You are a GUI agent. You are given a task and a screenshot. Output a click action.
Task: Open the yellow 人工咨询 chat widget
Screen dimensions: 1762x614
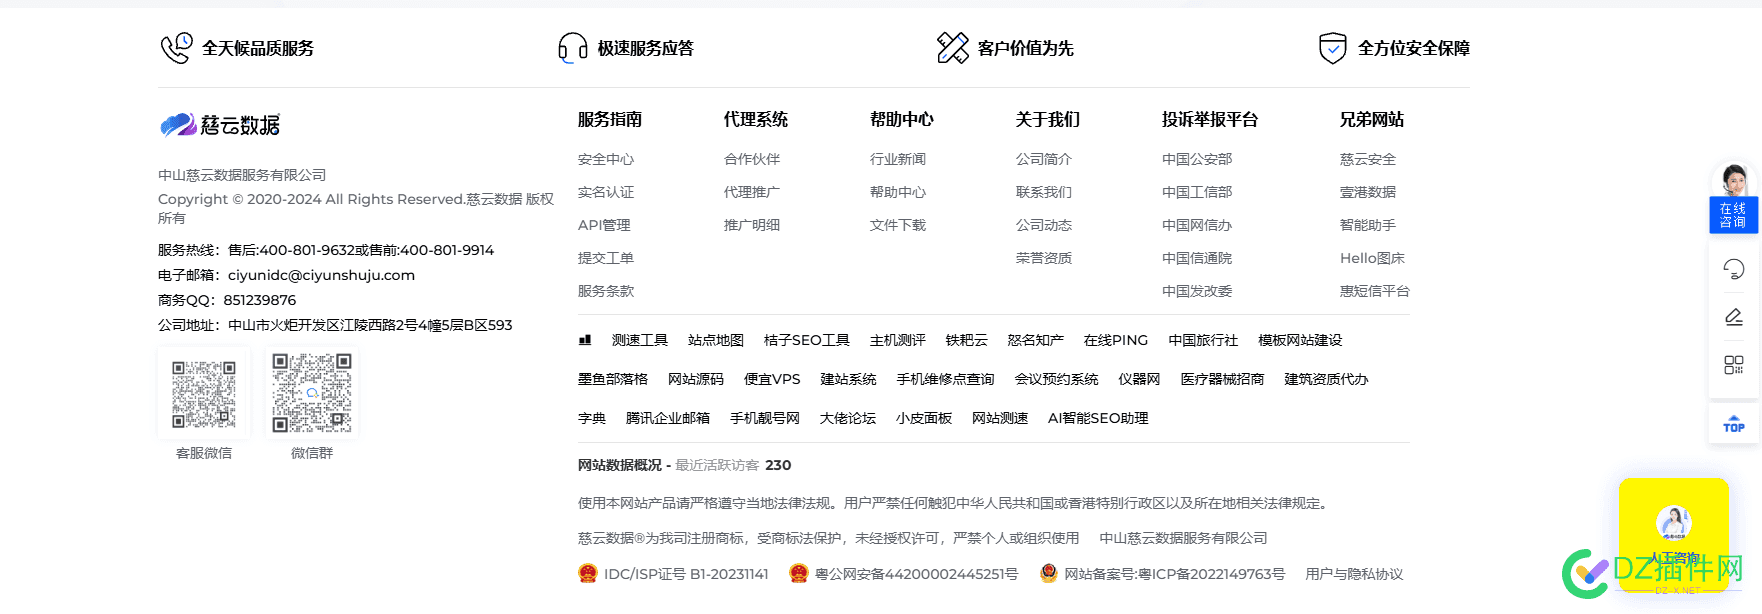point(1673,535)
